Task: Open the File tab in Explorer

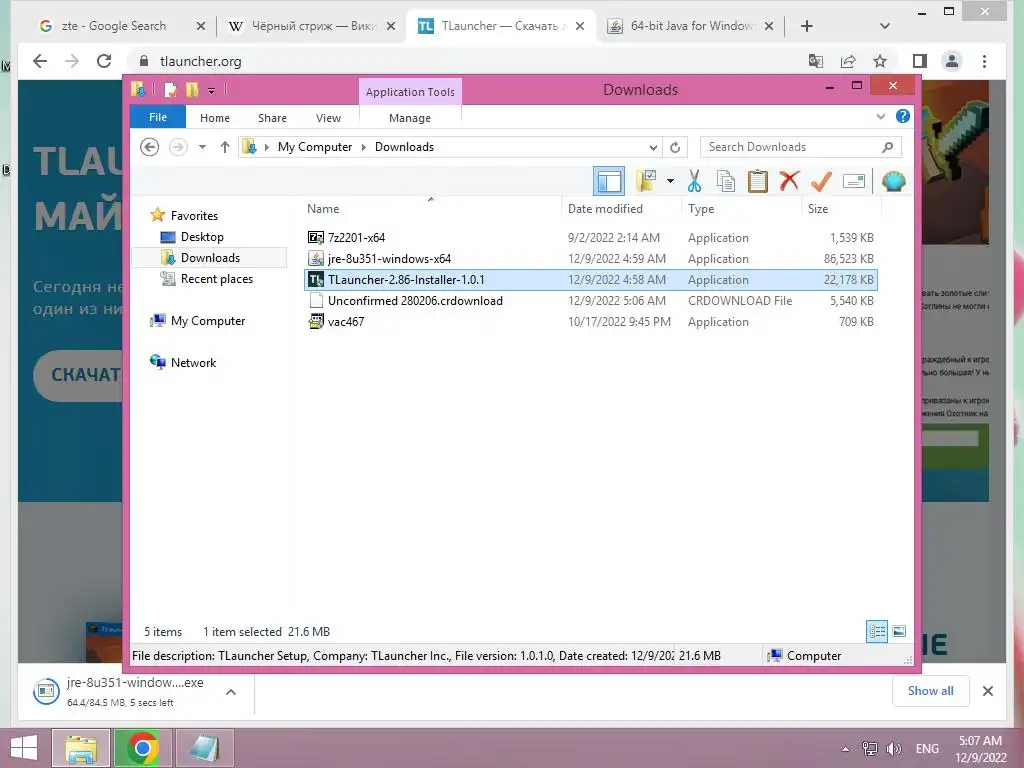Action: pyautogui.click(x=158, y=117)
